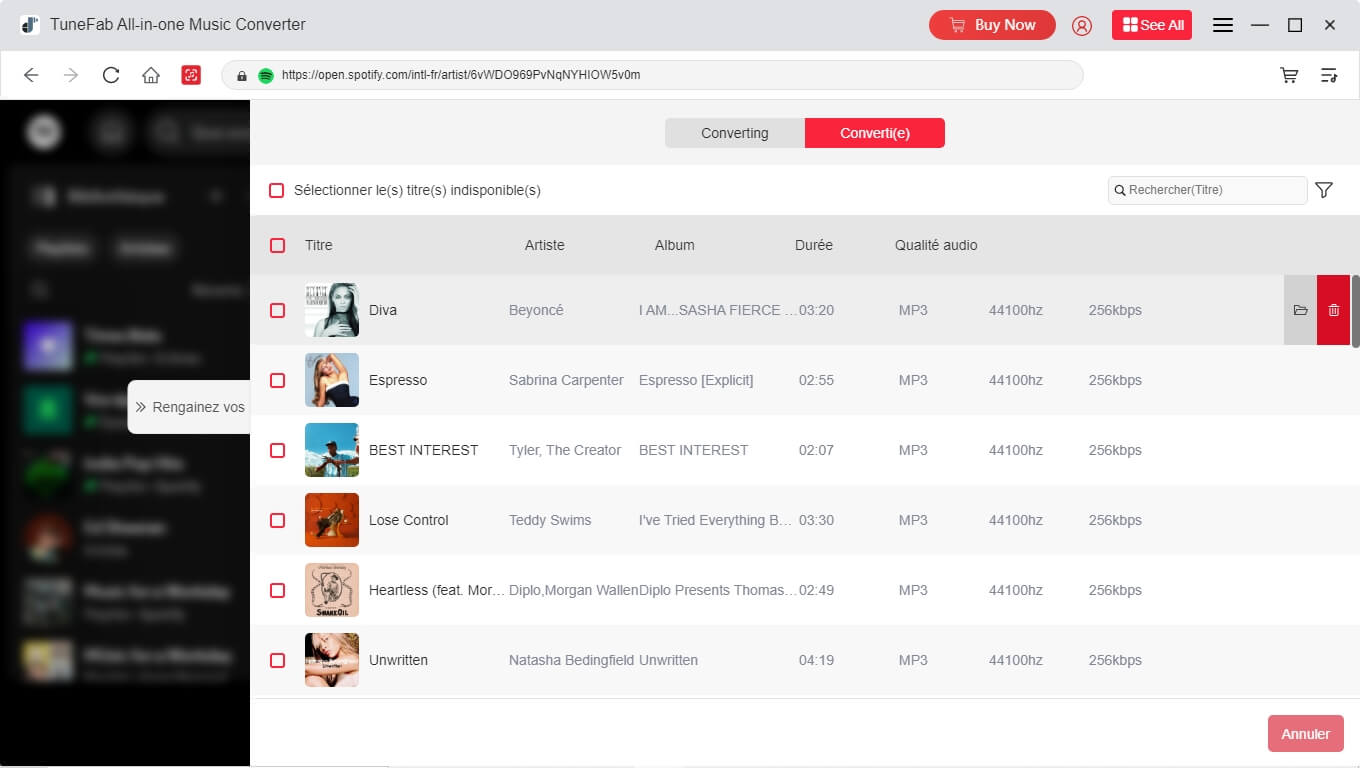This screenshot has width=1360, height=768.
Task: Switch to the Converti(e) tab
Action: (x=875, y=133)
